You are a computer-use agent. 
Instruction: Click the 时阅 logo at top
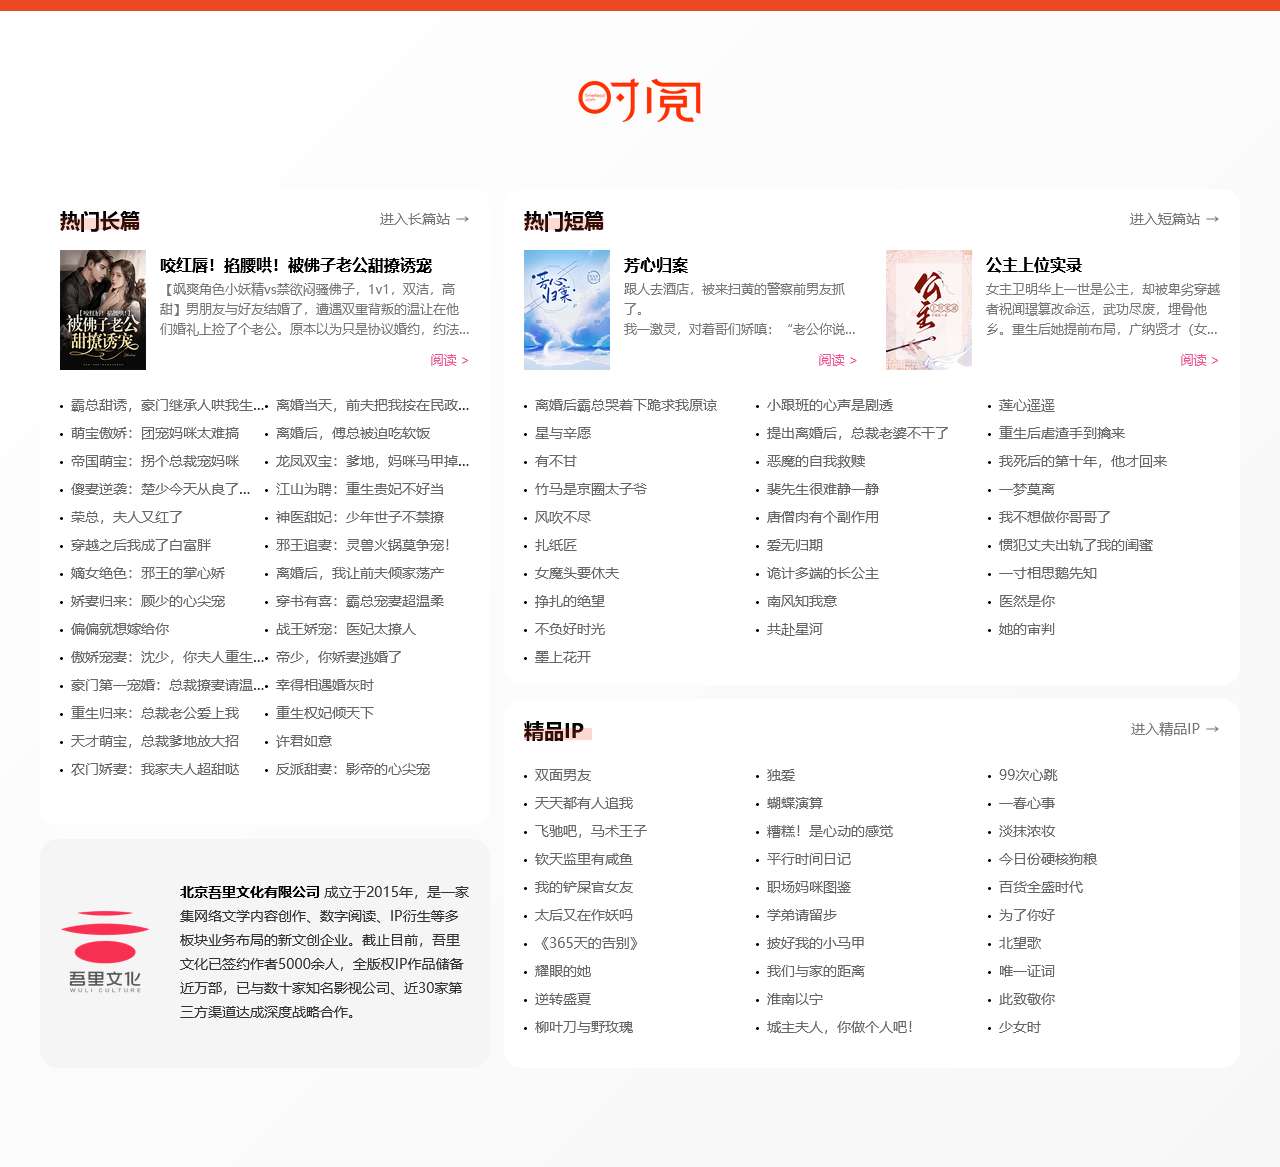point(639,100)
